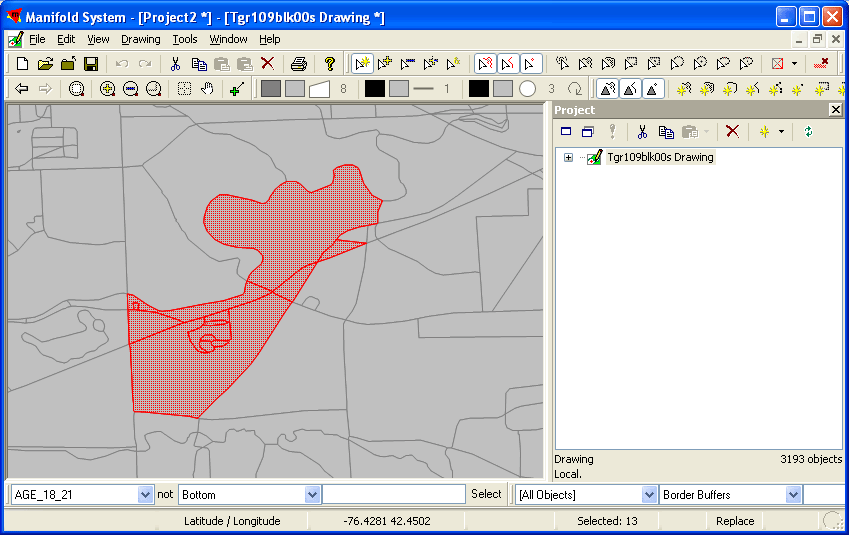
Task: Open the Border Buffers dropdown
Action: pos(793,495)
